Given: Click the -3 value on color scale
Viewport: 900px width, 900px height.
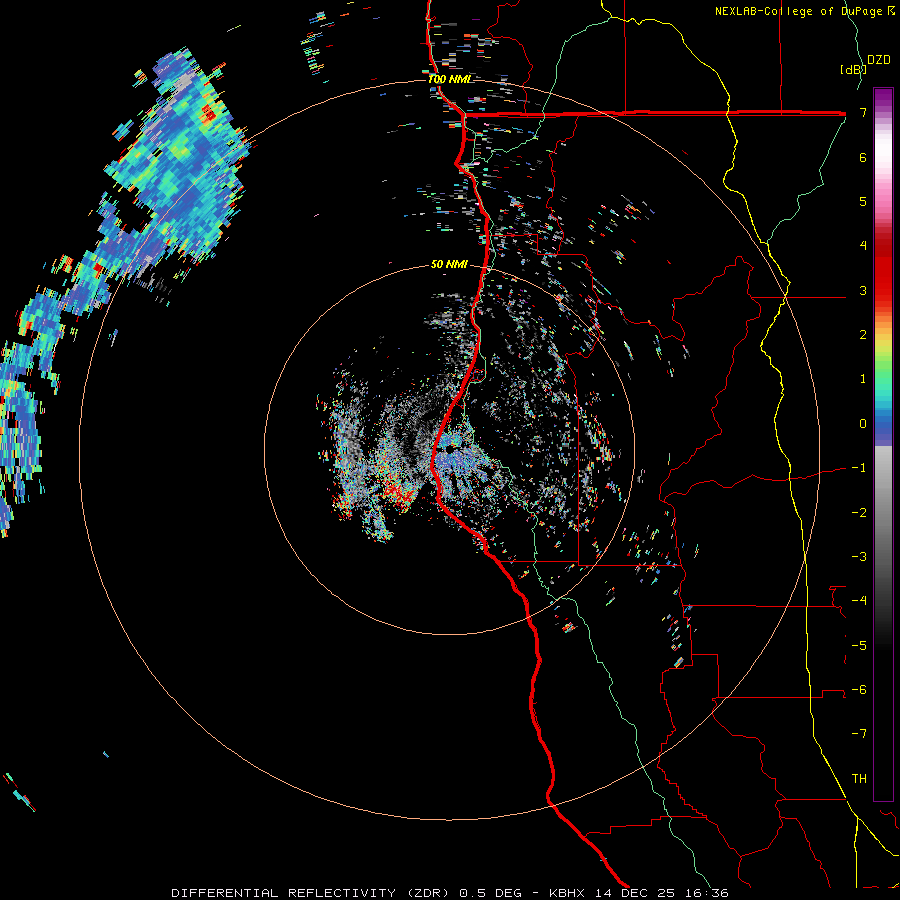Looking at the screenshot, I should point(859,557).
